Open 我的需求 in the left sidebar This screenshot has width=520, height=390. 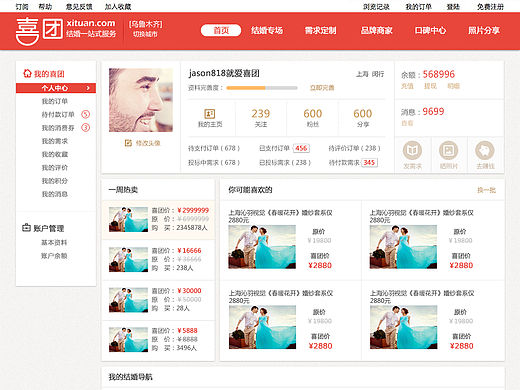click(55, 141)
